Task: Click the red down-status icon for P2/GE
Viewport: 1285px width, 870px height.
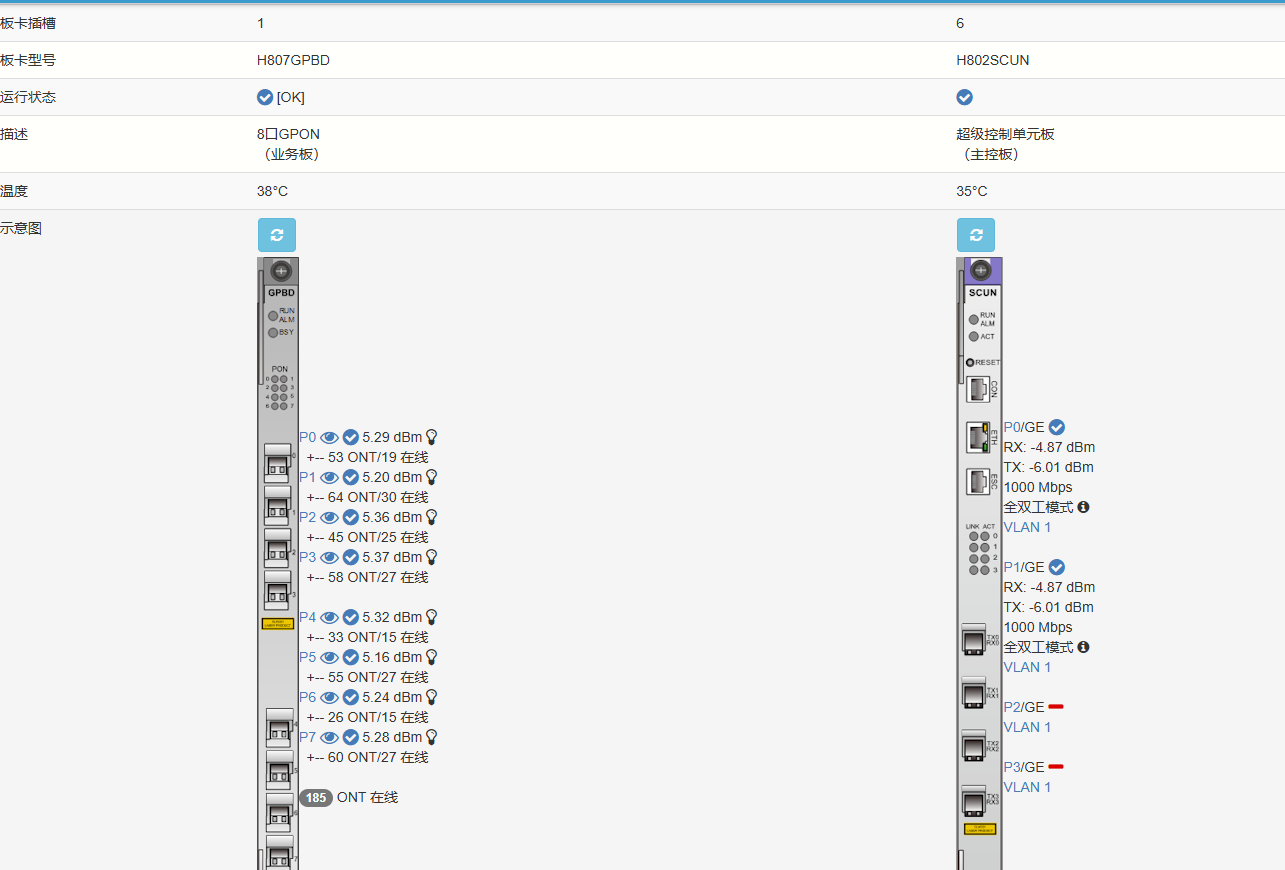Action: pos(1056,707)
